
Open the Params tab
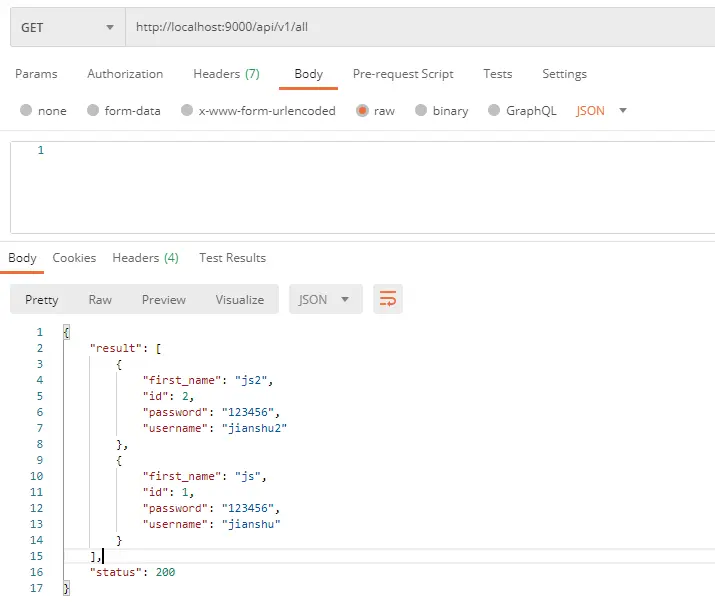click(36, 74)
